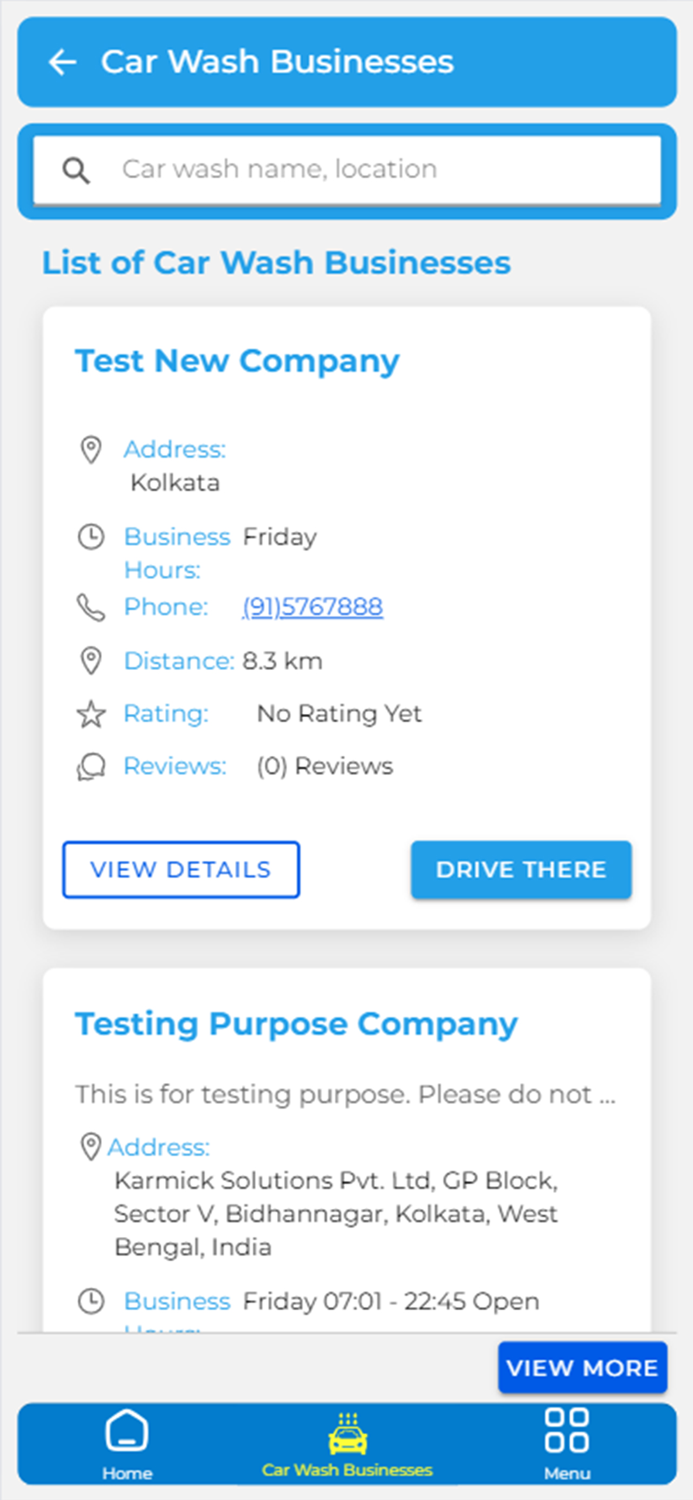Viewport: 693px width, 1500px height.
Task: Click the address pin for Testing Purpose Company
Action: (91, 1146)
